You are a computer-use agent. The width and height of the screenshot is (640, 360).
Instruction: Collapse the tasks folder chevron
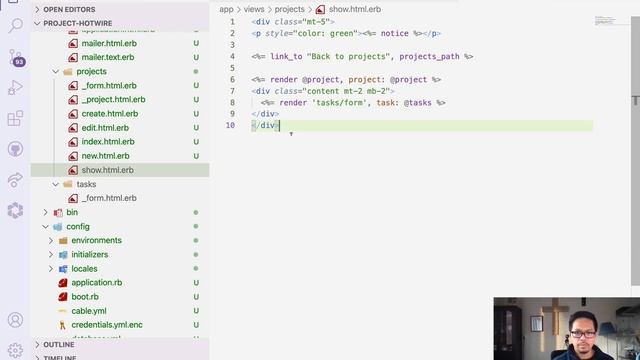pos(56,184)
